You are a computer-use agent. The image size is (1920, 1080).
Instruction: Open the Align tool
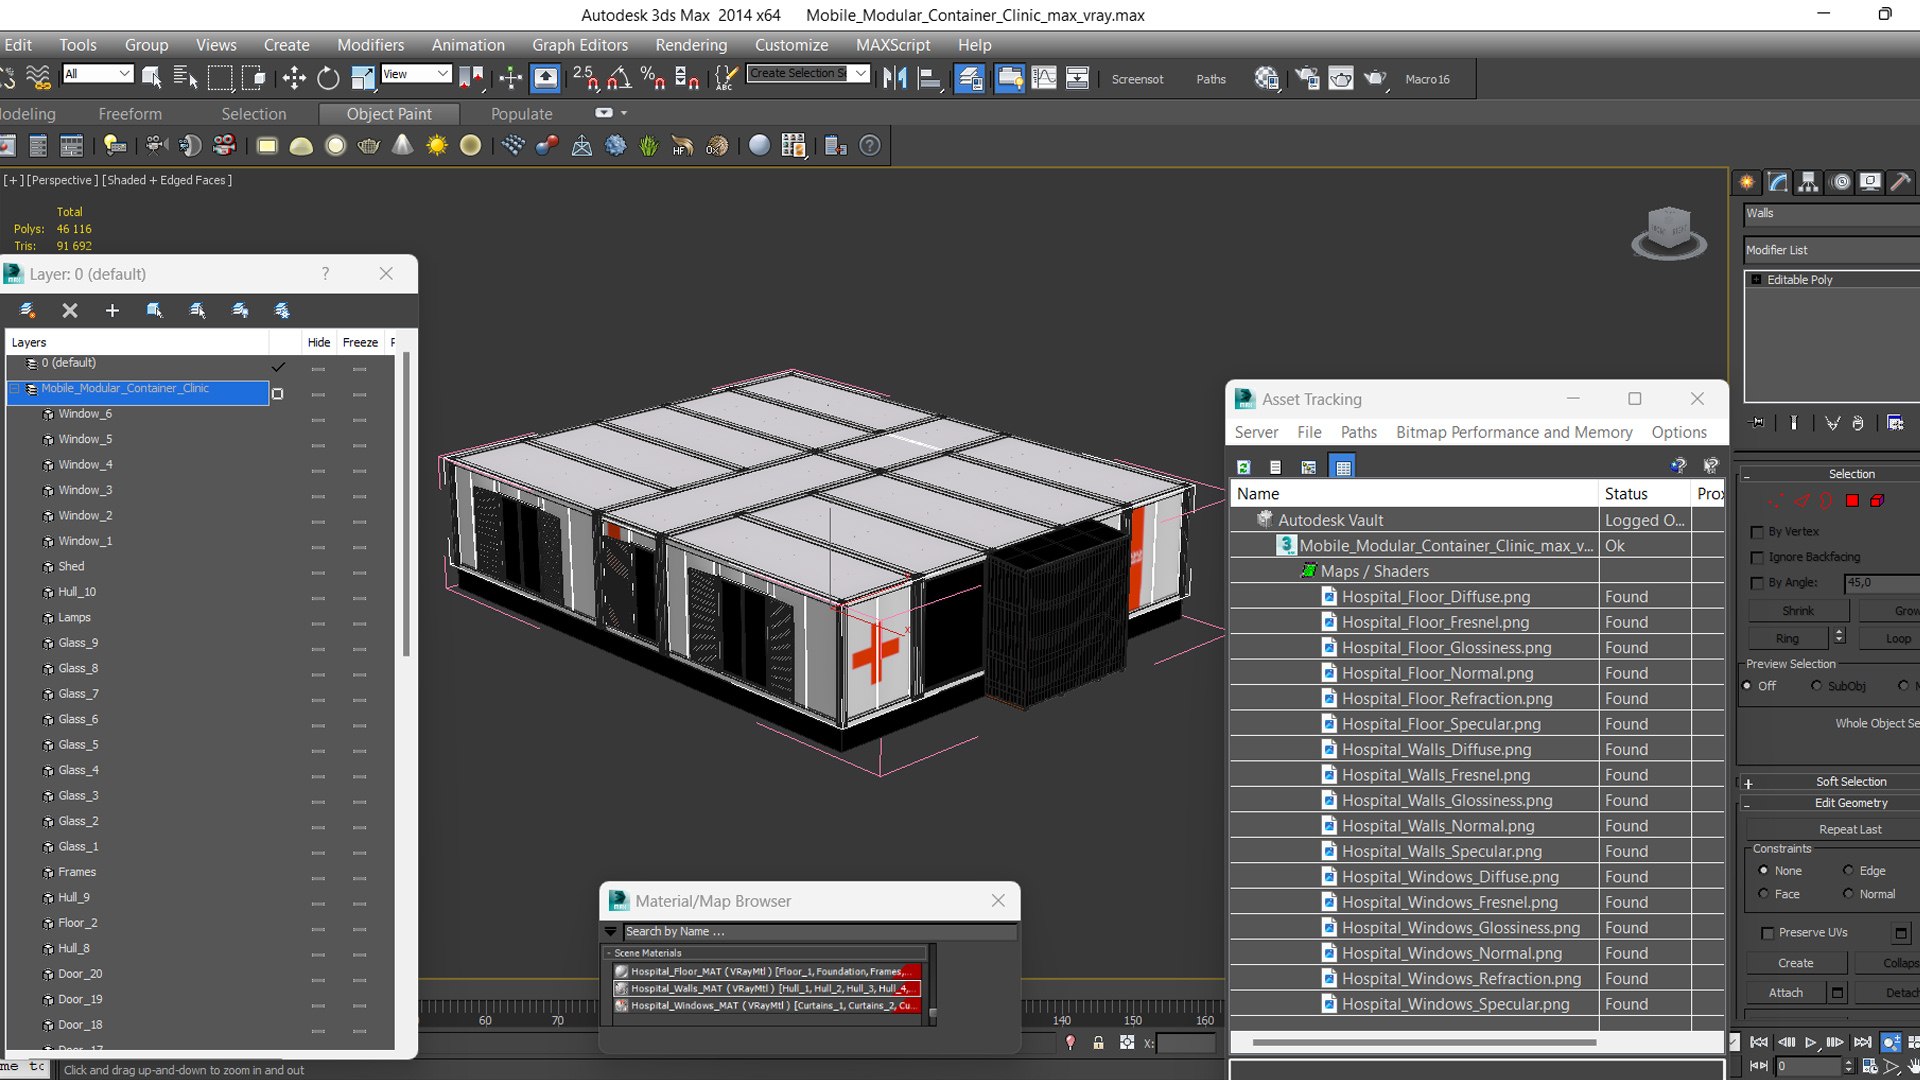(930, 78)
